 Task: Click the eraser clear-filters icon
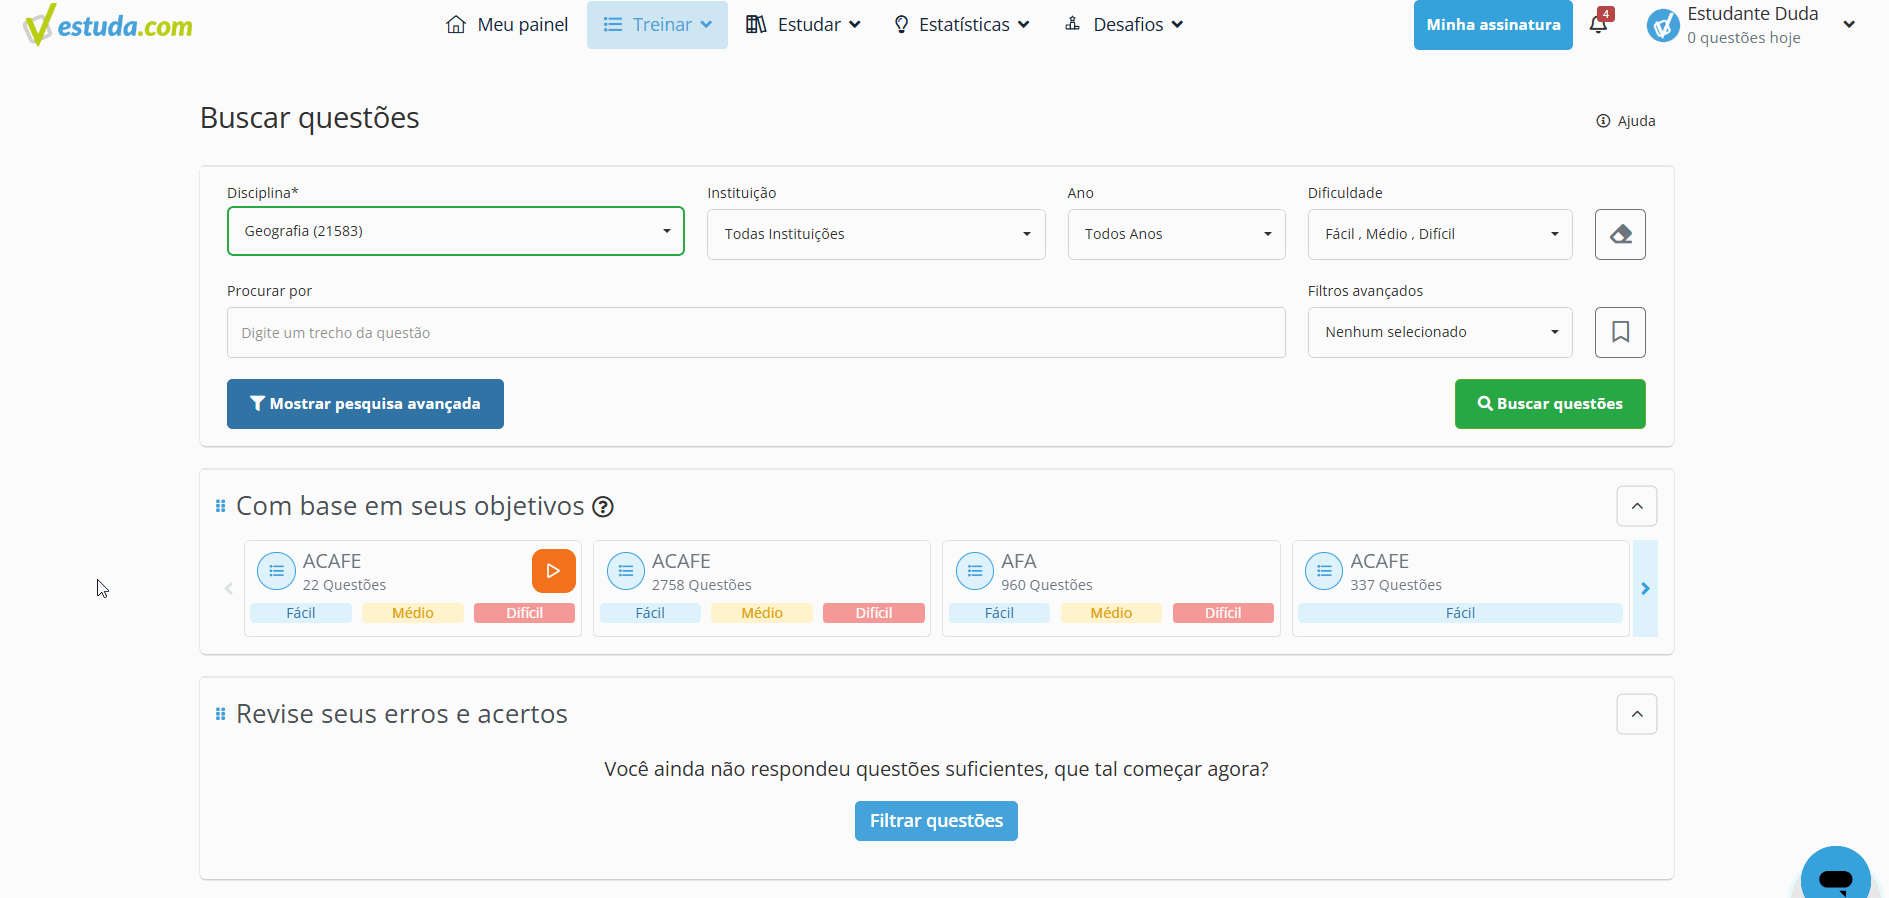1620,234
